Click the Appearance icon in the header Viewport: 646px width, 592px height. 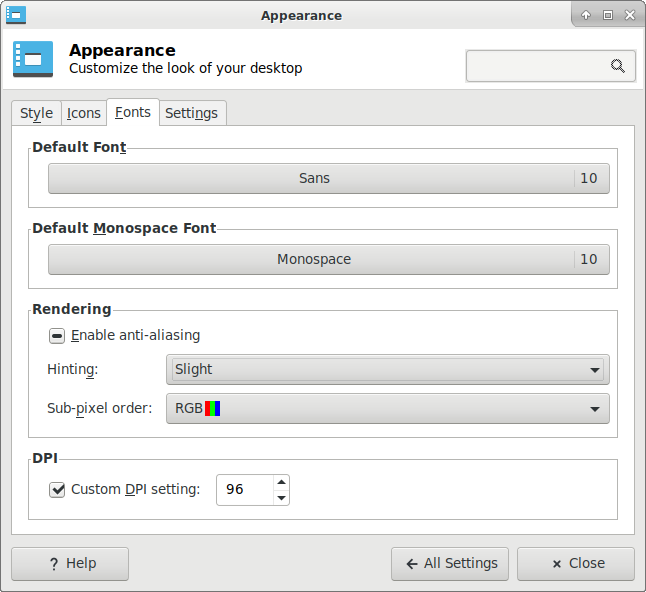point(33,59)
